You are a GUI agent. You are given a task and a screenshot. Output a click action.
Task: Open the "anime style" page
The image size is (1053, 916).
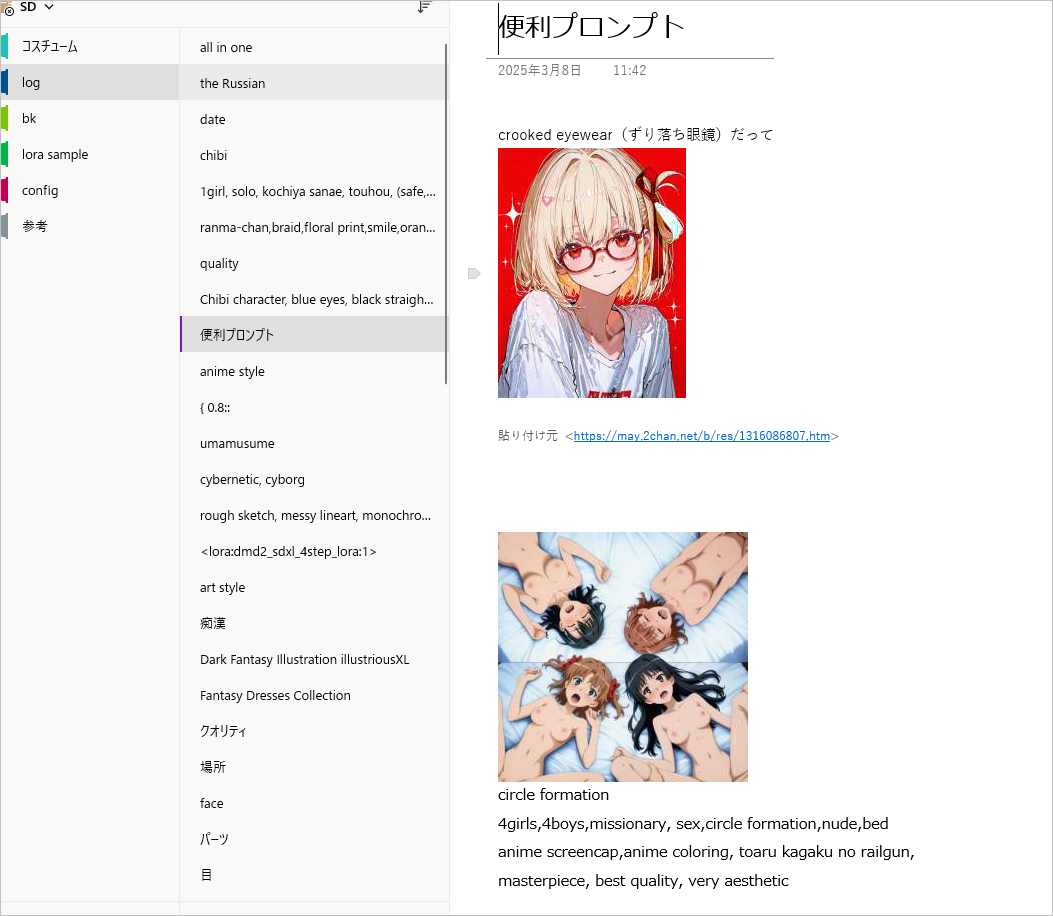(232, 371)
